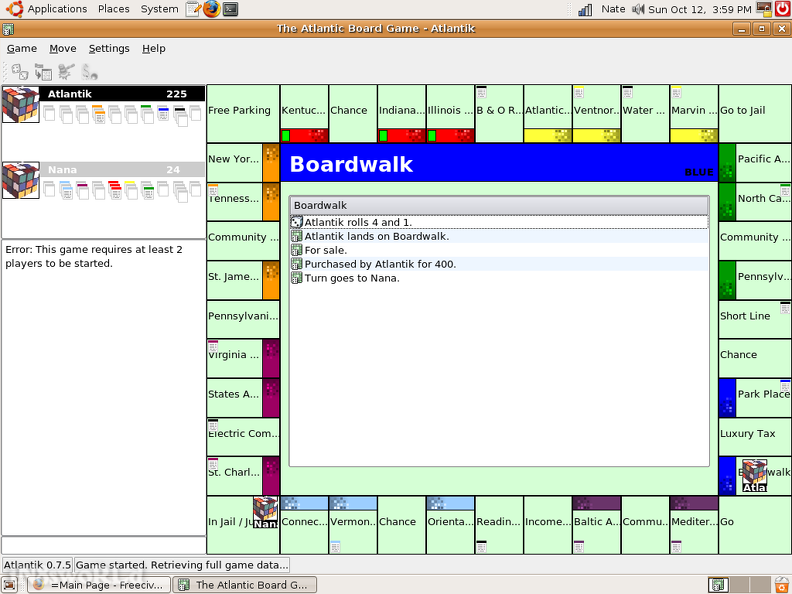
Task: Click Atlantik's green property card group
Action: [147, 114]
